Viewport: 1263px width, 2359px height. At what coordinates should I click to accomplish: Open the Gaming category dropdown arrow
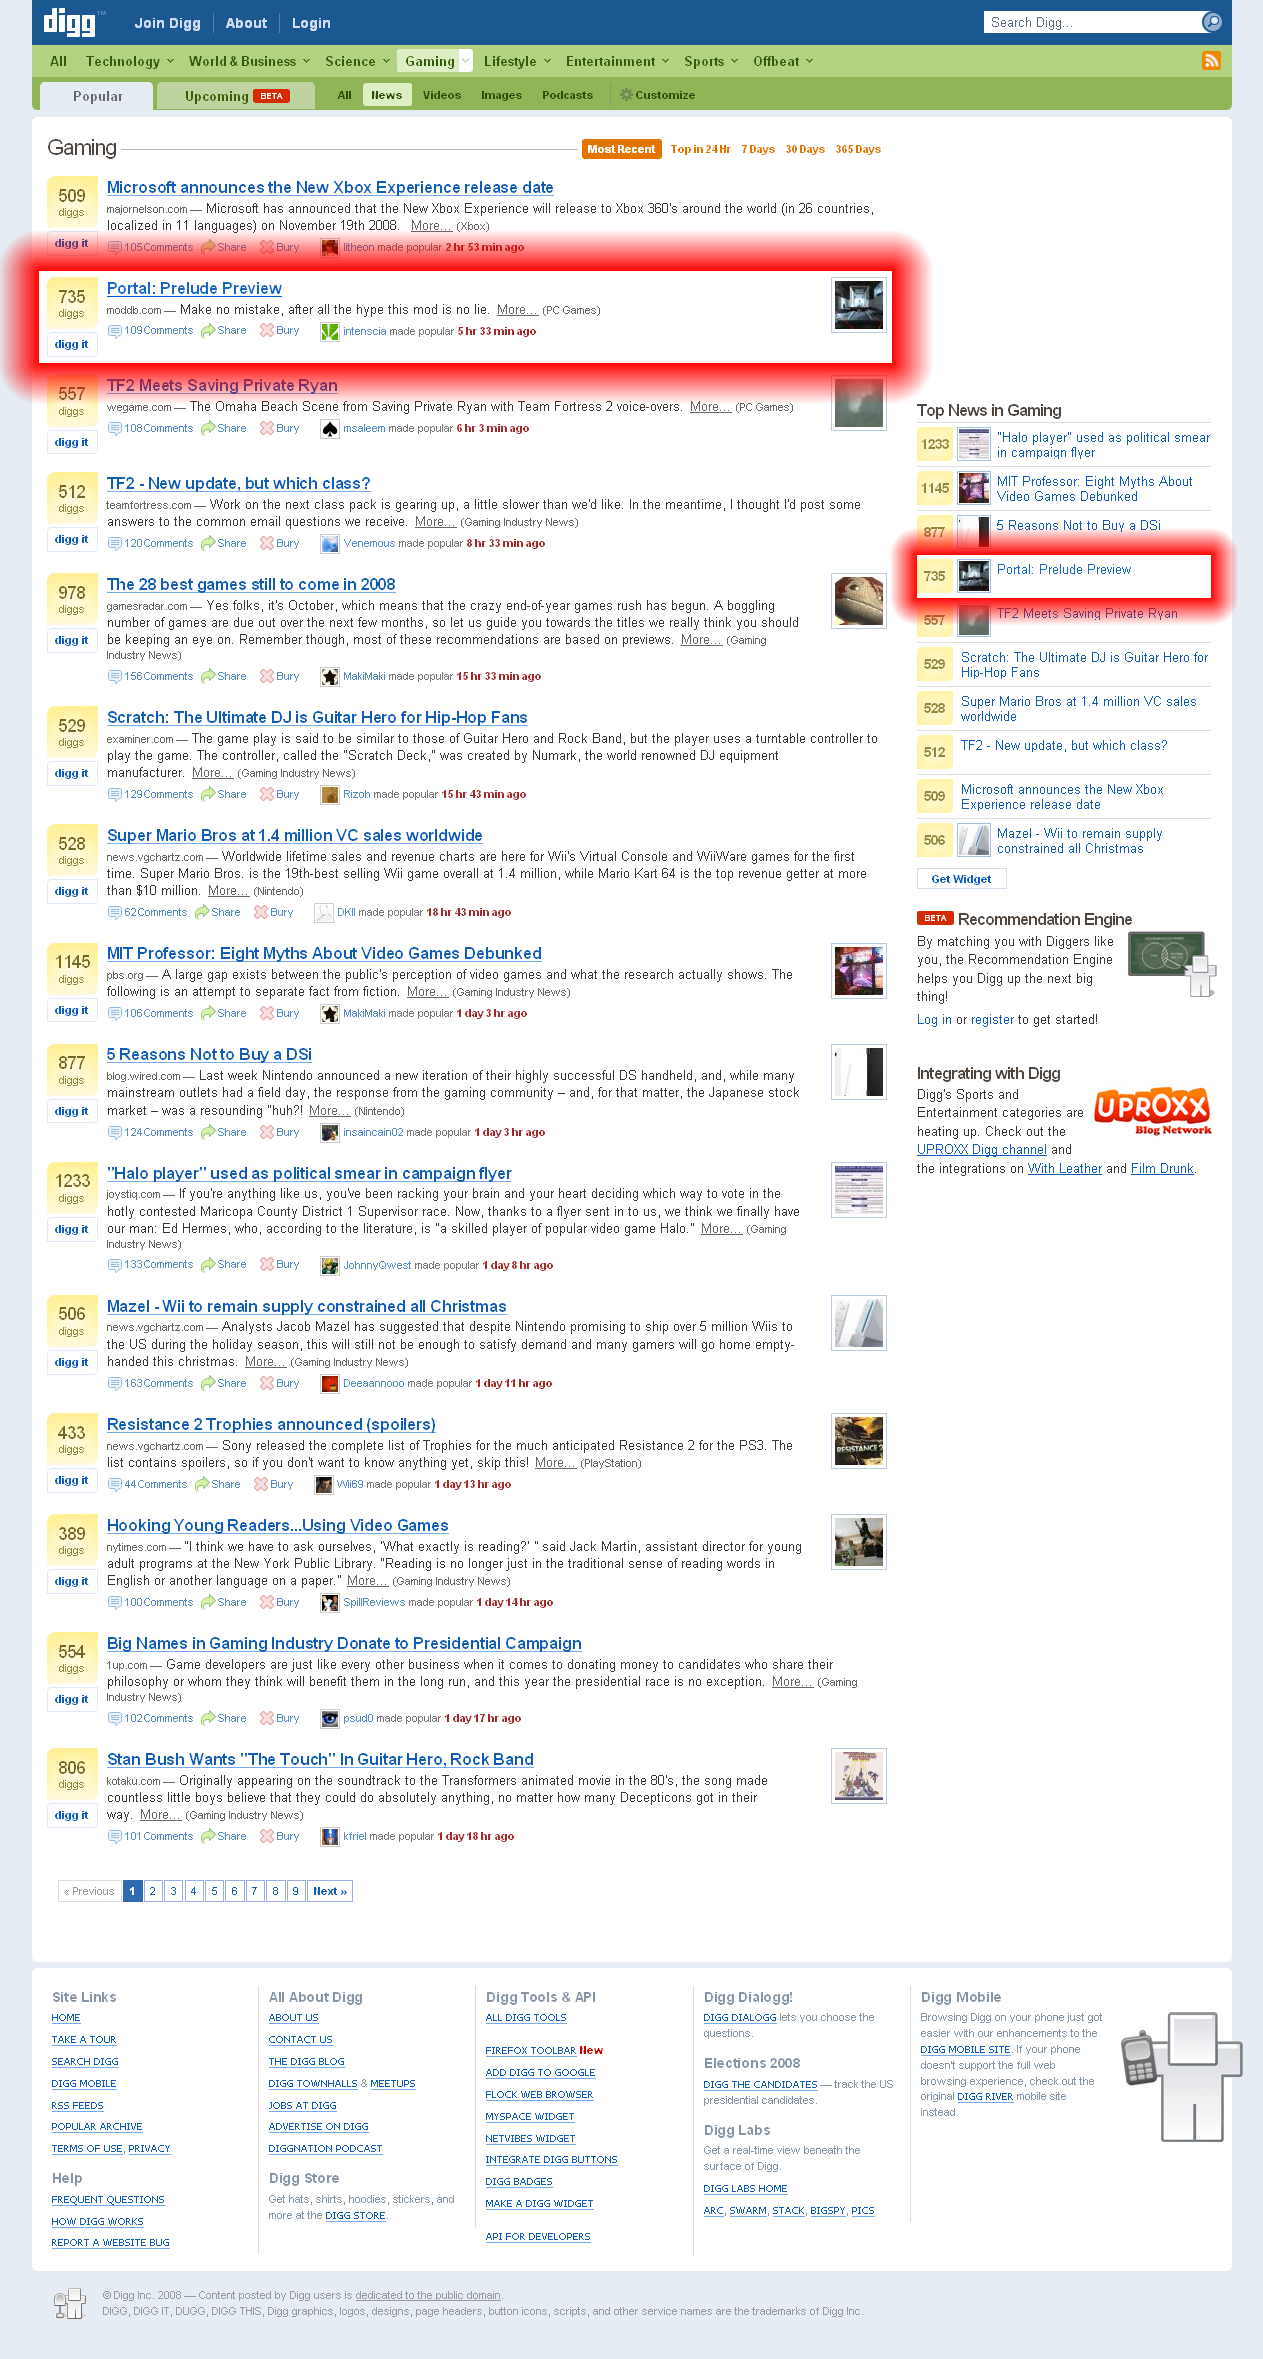click(x=465, y=61)
